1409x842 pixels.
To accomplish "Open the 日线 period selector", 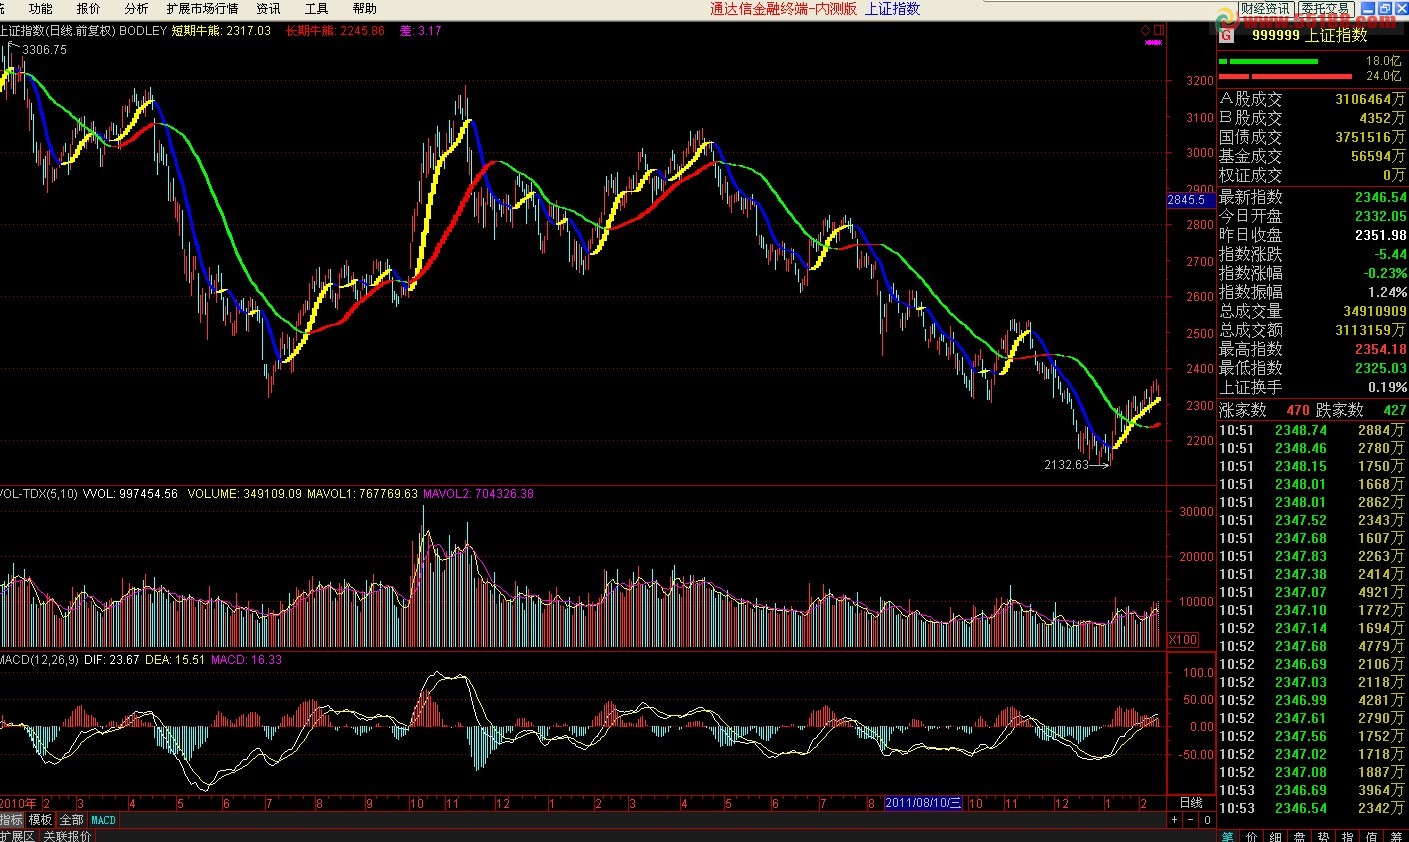I will [x=1190, y=803].
